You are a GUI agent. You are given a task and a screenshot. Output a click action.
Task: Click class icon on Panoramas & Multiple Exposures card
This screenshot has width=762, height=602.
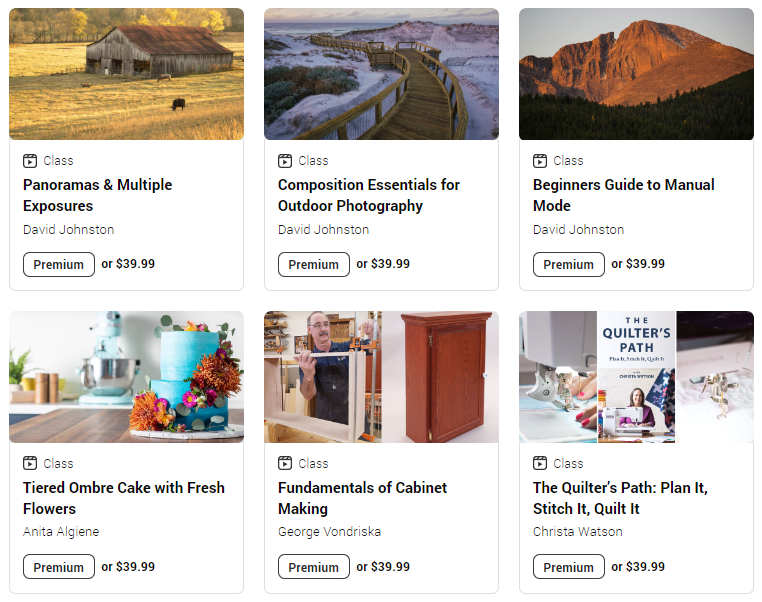click(30, 160)
